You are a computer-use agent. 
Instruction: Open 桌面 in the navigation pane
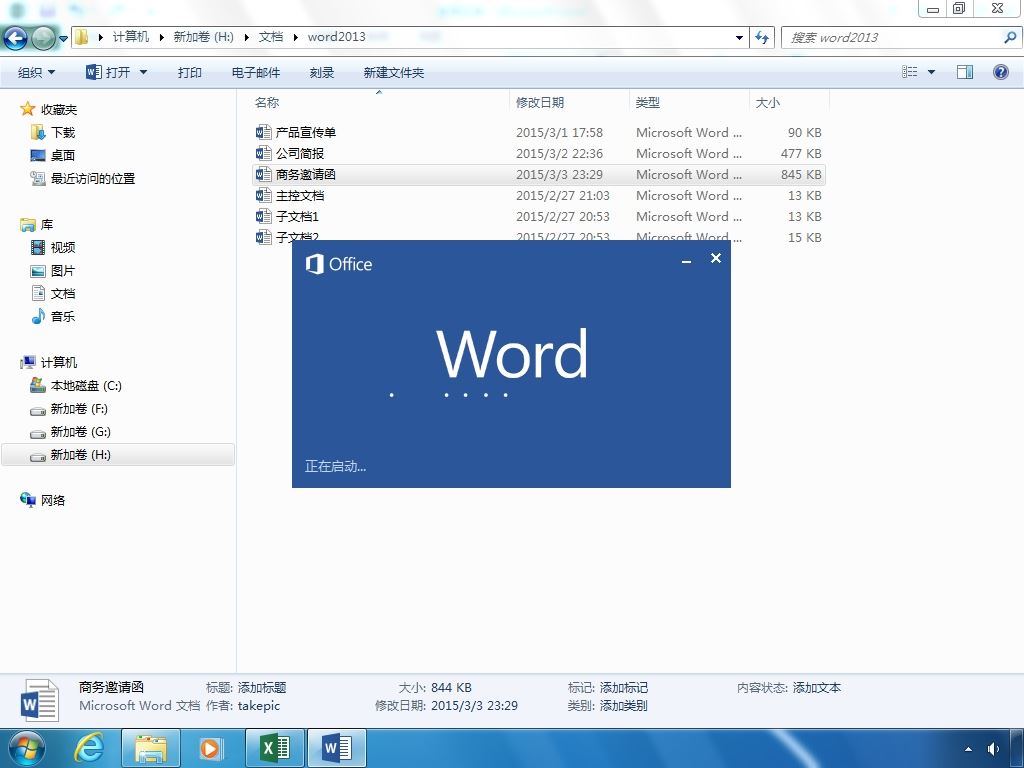point(63,155)
